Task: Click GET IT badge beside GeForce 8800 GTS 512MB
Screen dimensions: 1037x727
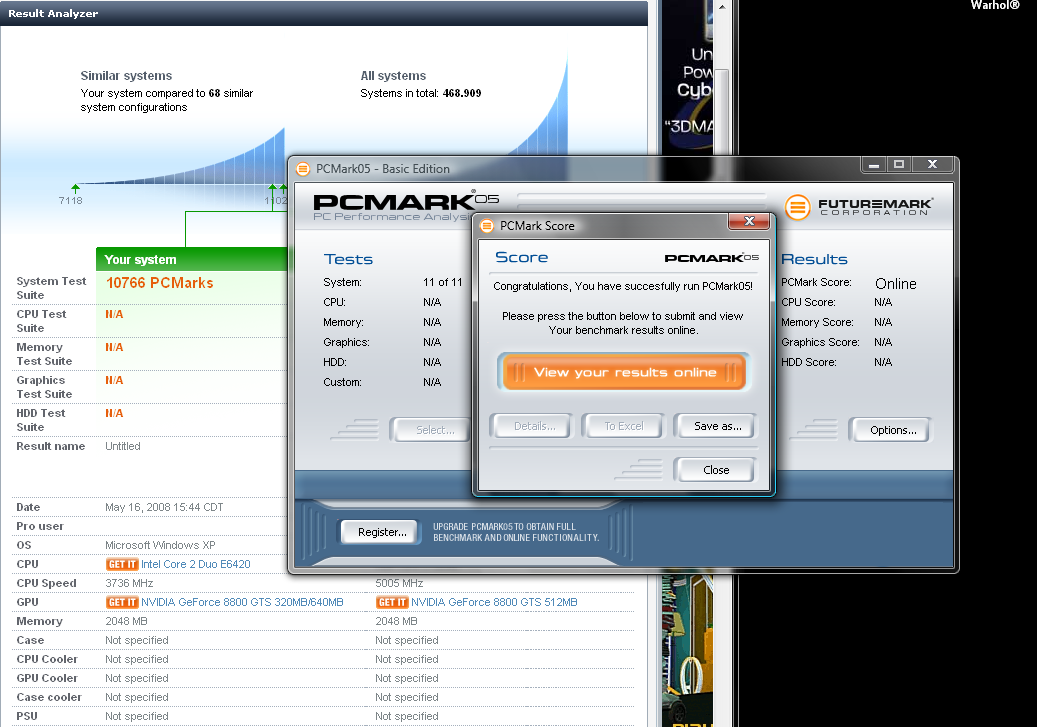Action: click(392, 603)
